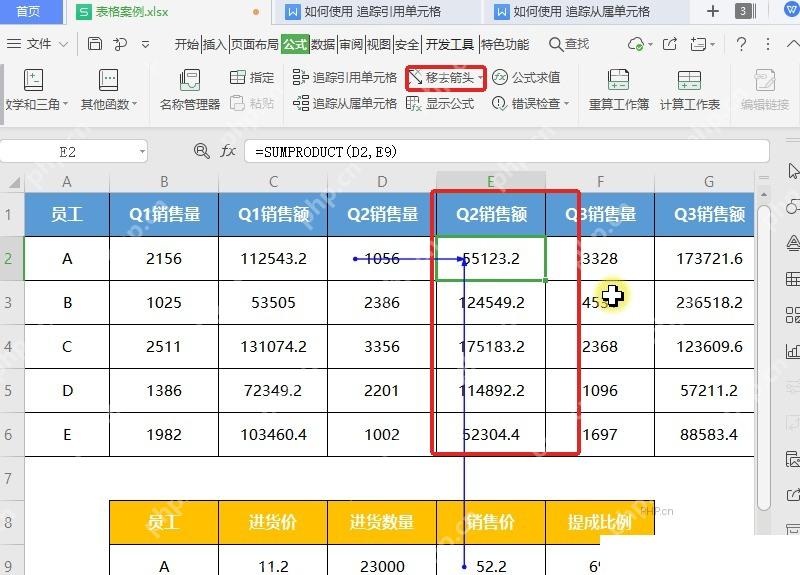Click the 编辑链接 button
This screenshot has width=800, height=575.
point(765,90)
